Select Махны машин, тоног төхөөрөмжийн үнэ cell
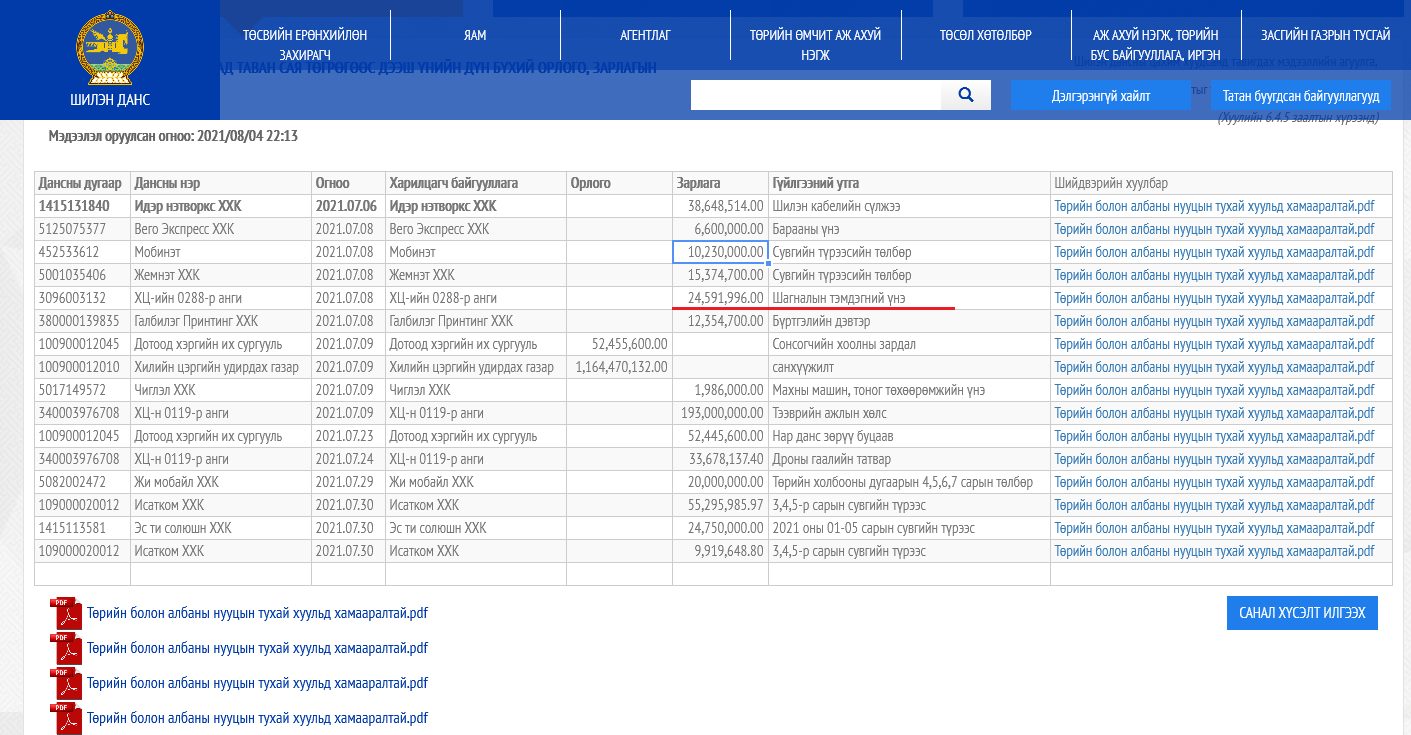 click(x=909, y=390)
